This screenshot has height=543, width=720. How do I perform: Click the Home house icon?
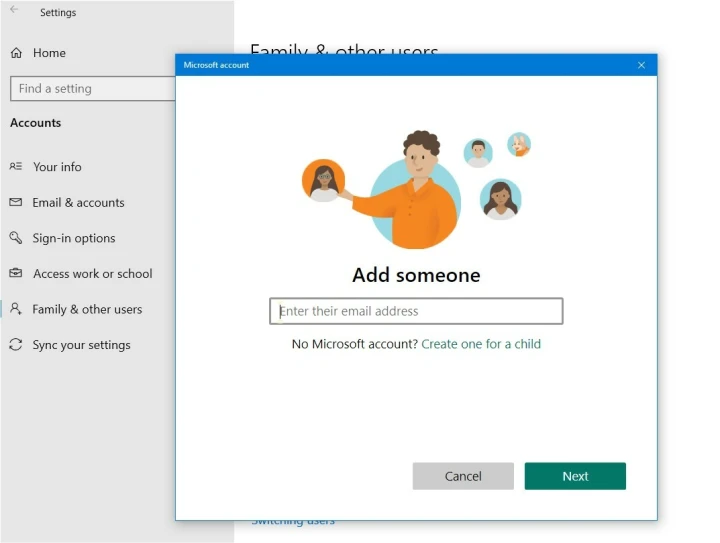click(16, 53)
